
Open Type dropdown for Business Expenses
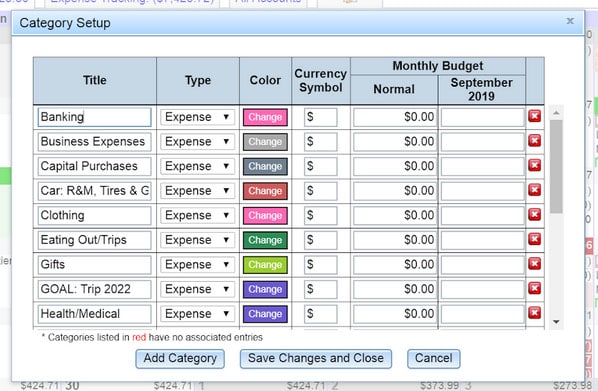pyautogui.click(x=197, y=142)
